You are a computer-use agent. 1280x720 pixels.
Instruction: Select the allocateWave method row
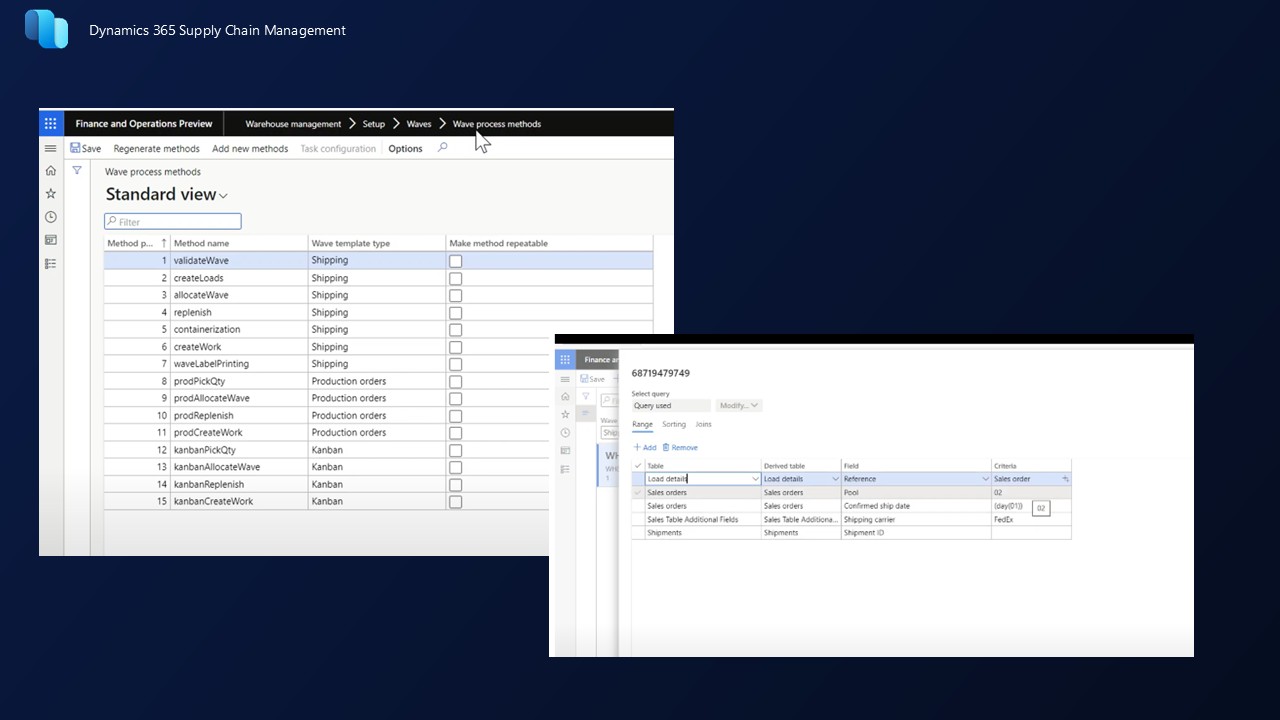(378, 295)
